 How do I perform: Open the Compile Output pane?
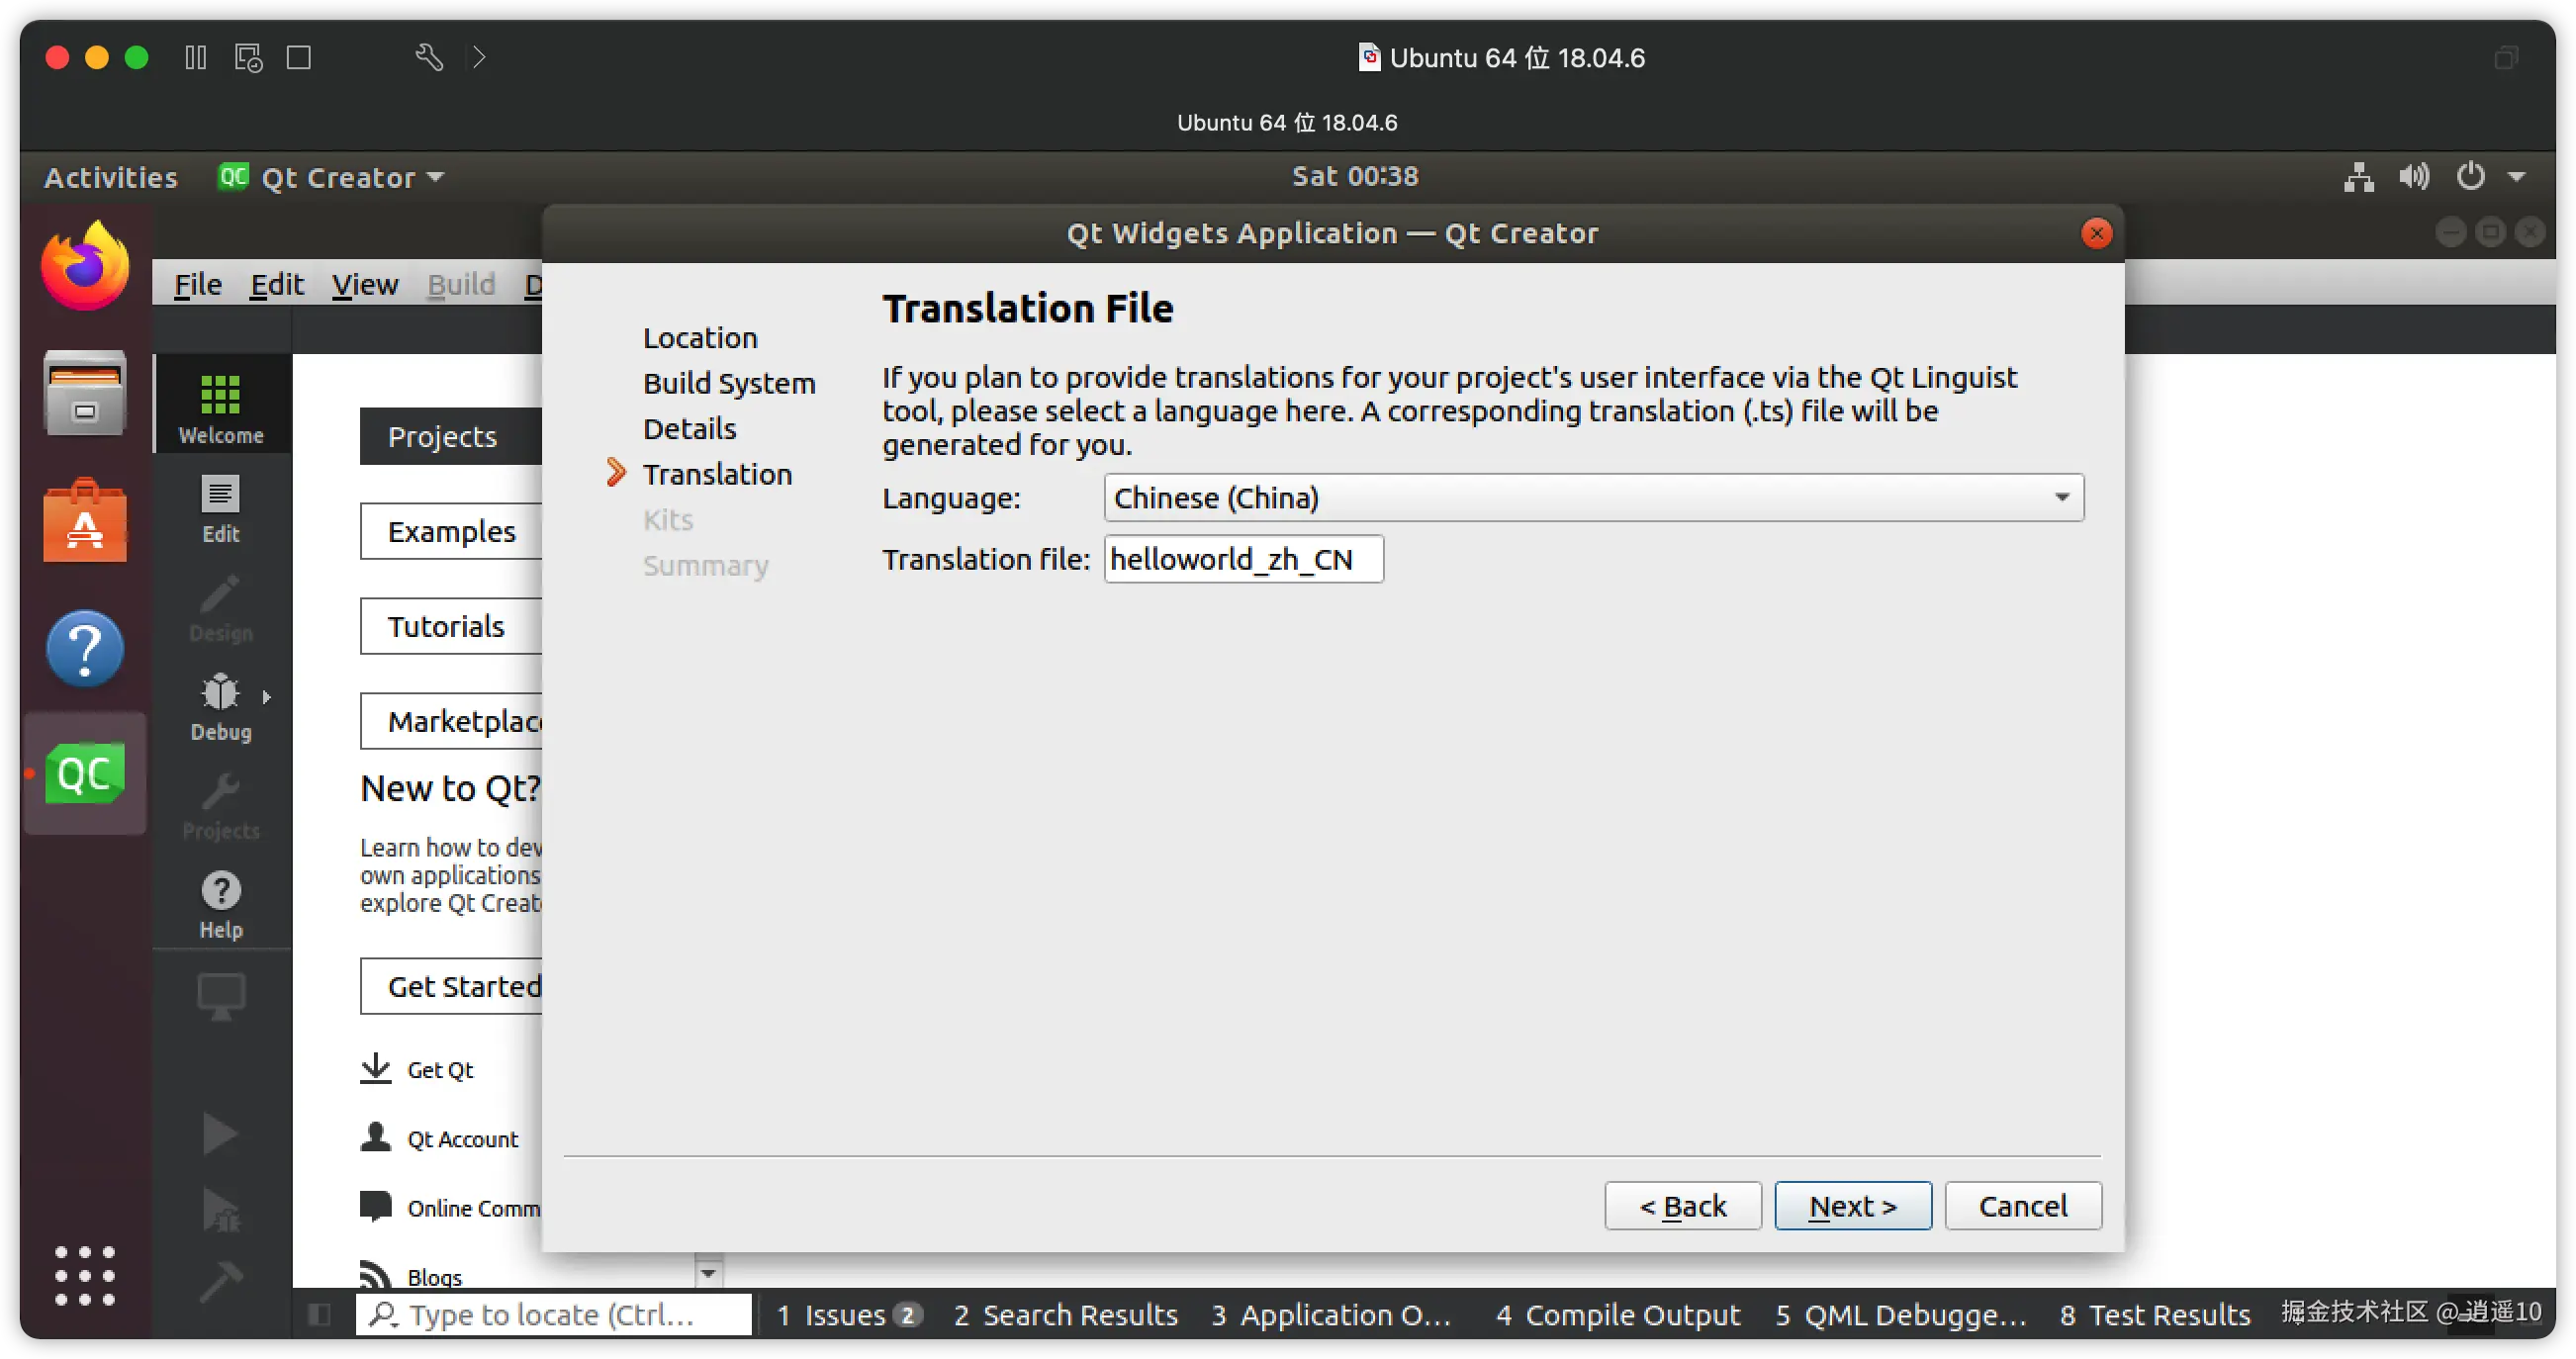point(1617,1314)
